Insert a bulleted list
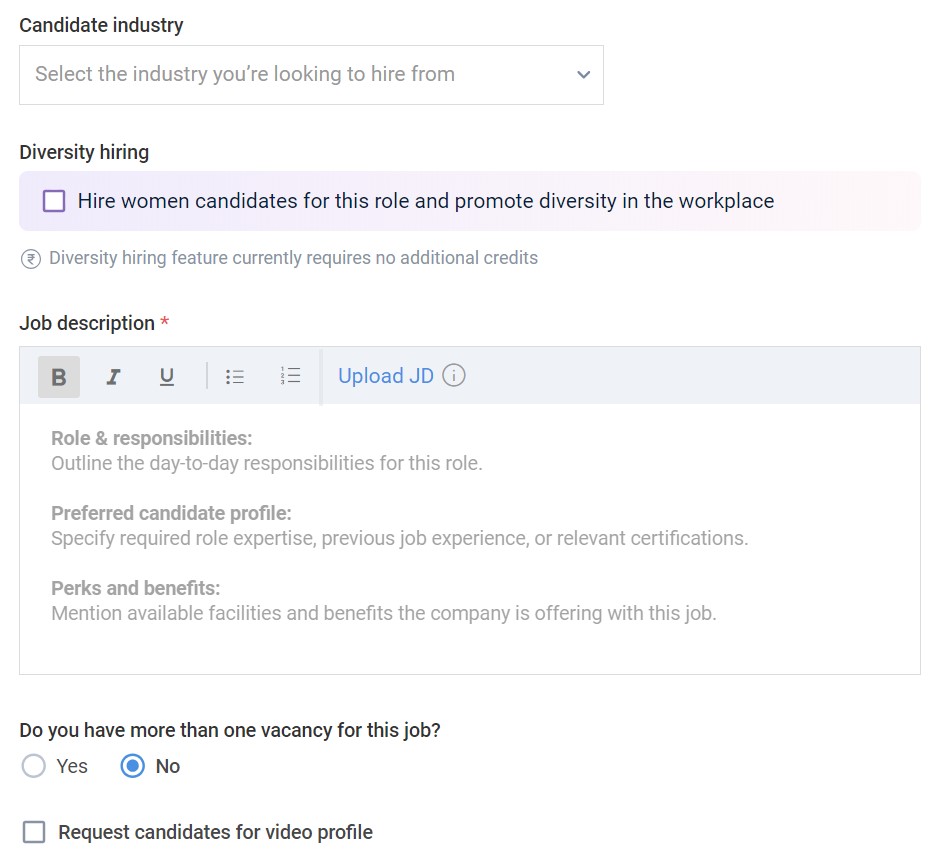 tap(234, 377)
